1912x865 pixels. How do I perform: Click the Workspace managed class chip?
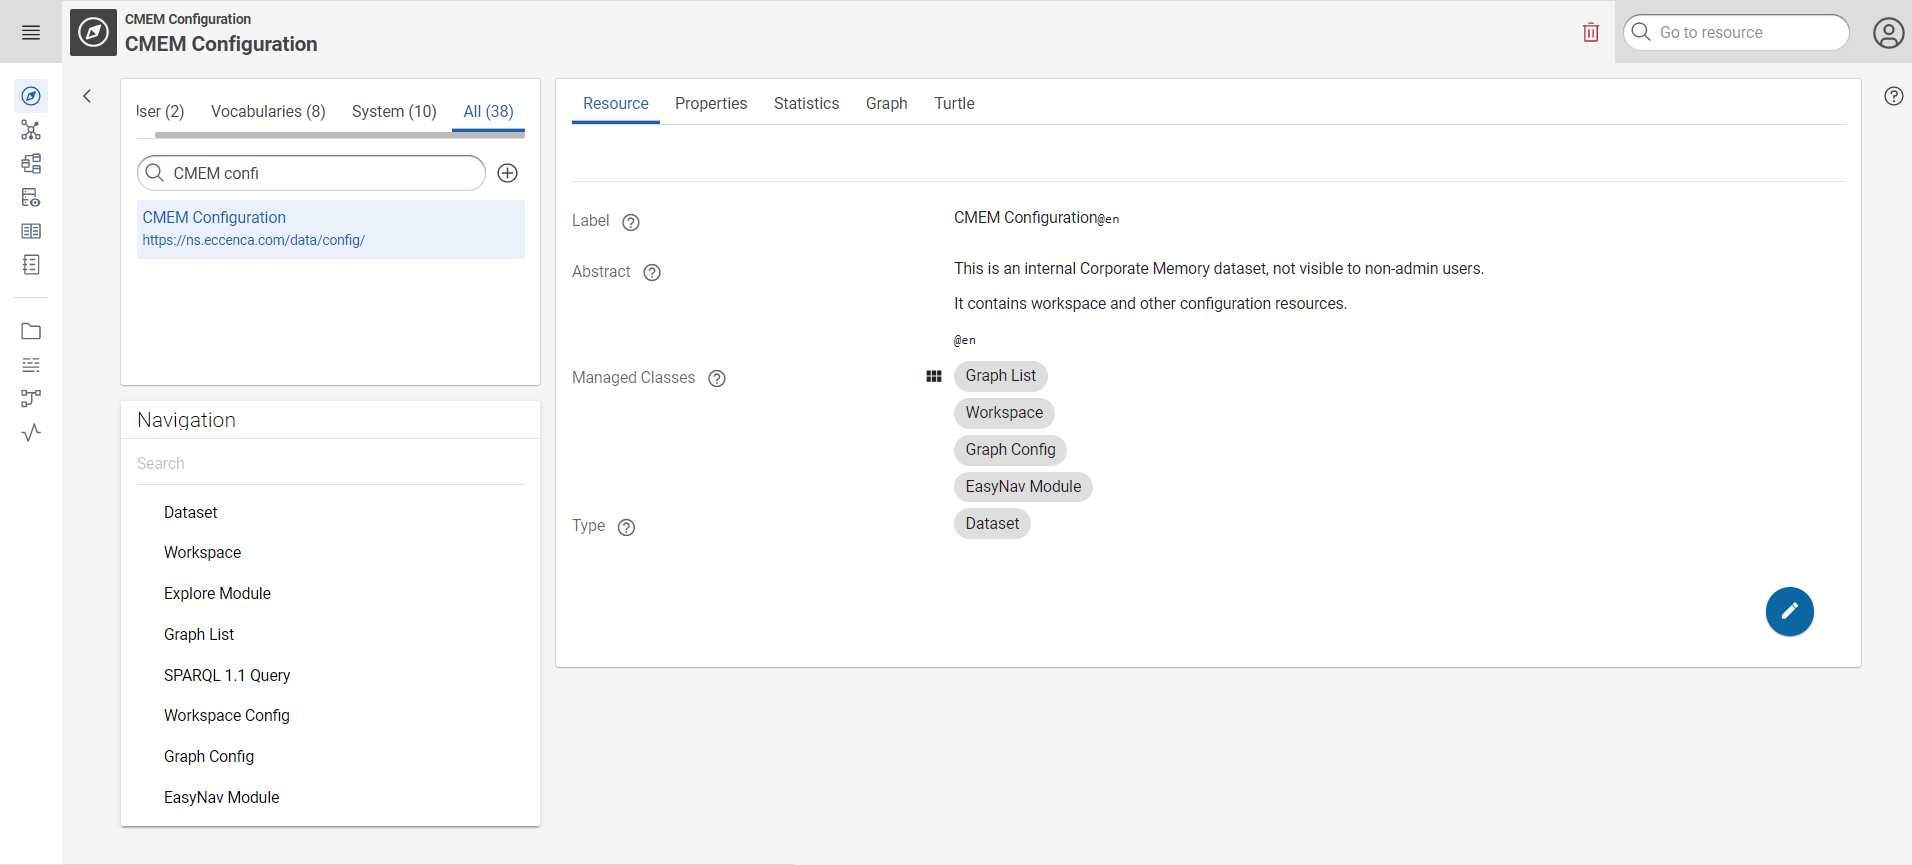[1004, 413]
